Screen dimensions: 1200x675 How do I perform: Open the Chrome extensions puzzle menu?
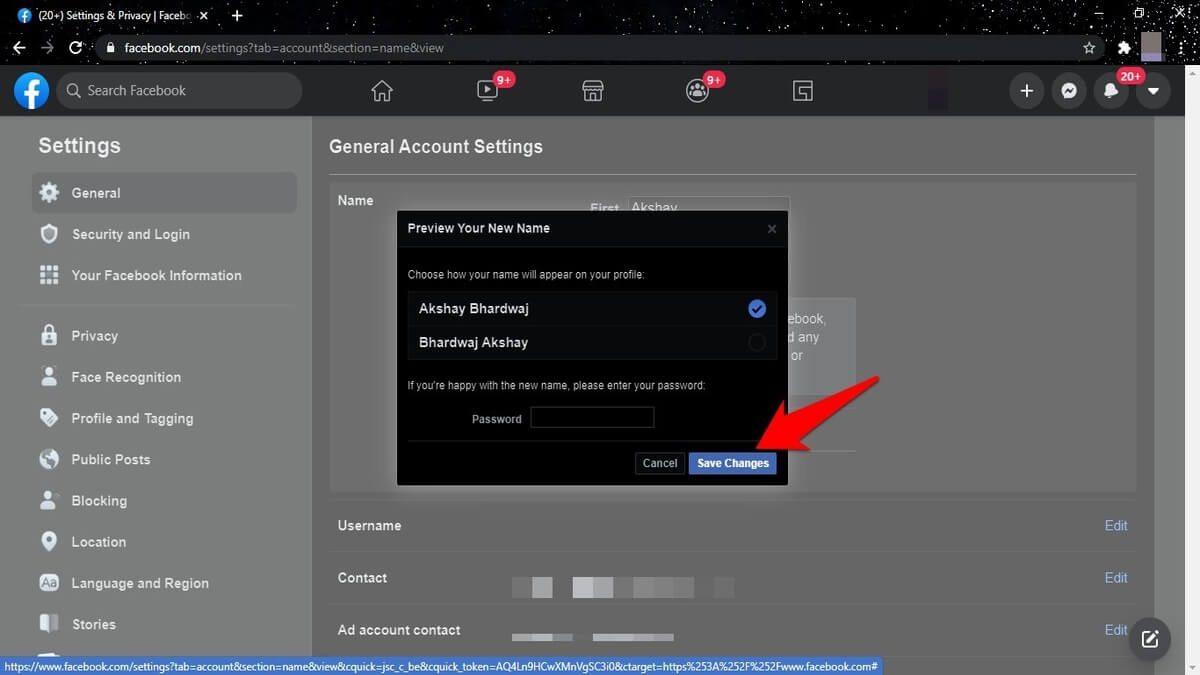[1124, 47]
